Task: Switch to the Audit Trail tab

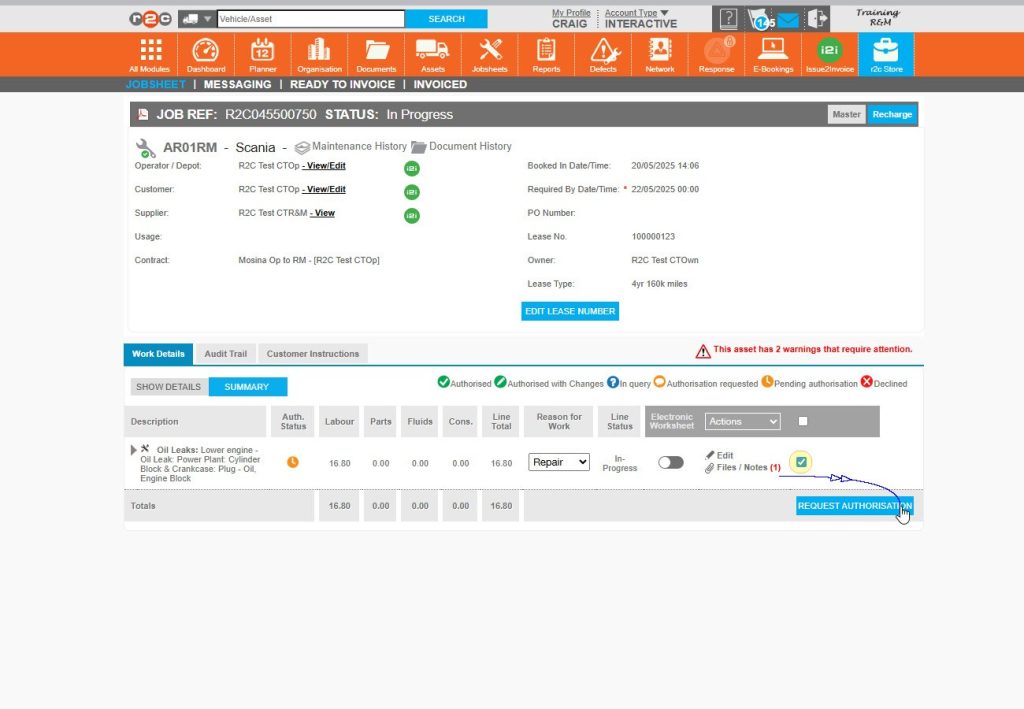Action: click(224, 353)
